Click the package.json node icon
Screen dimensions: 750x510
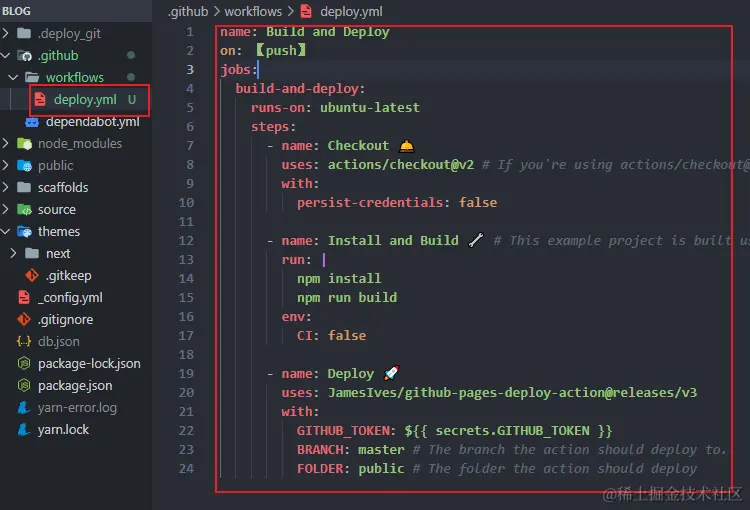pos(24,385)
